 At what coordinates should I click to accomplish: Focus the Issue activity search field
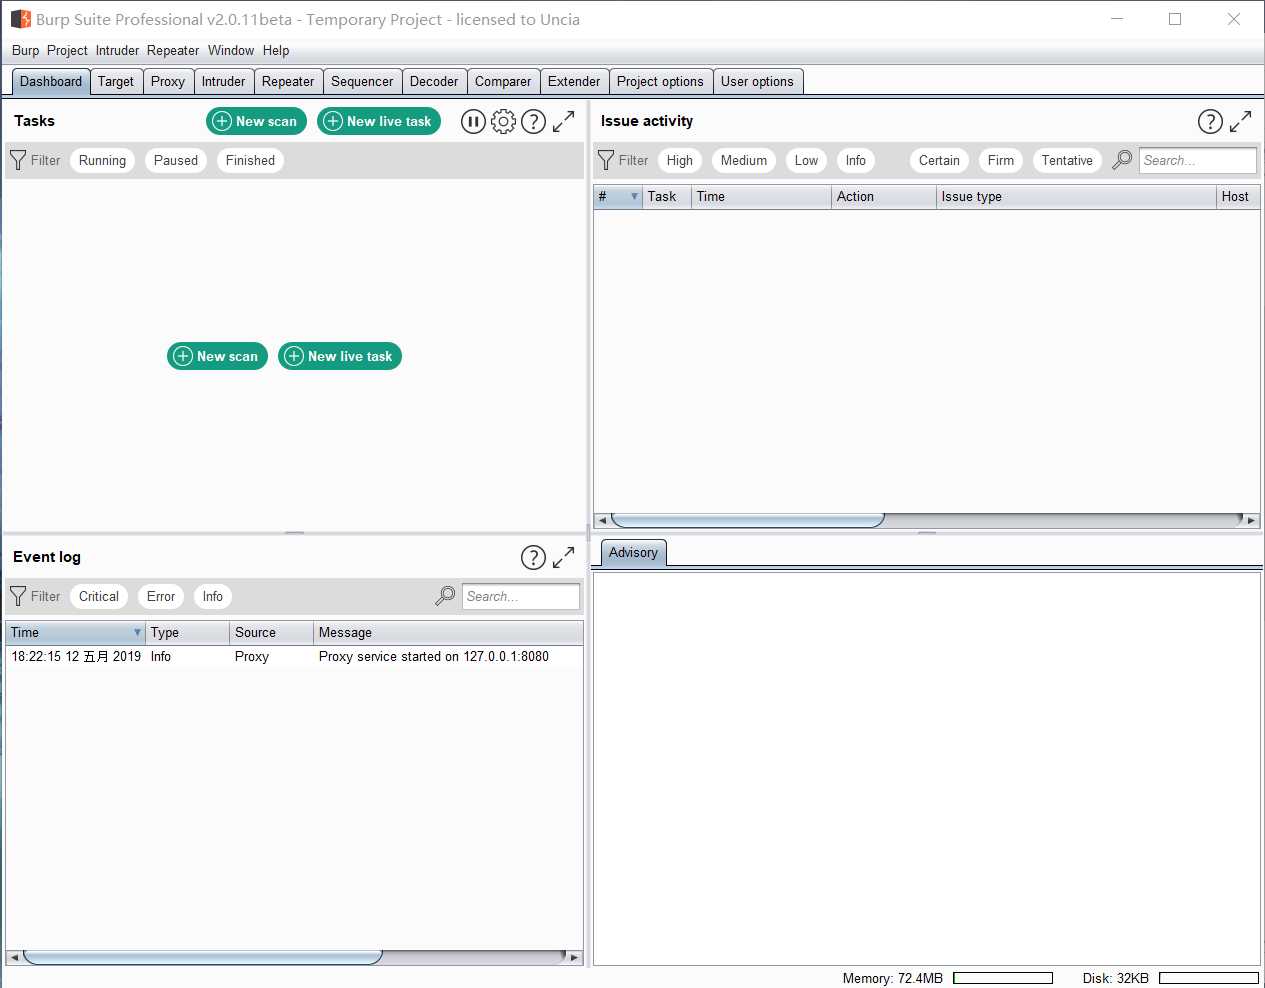point(1198,160)
